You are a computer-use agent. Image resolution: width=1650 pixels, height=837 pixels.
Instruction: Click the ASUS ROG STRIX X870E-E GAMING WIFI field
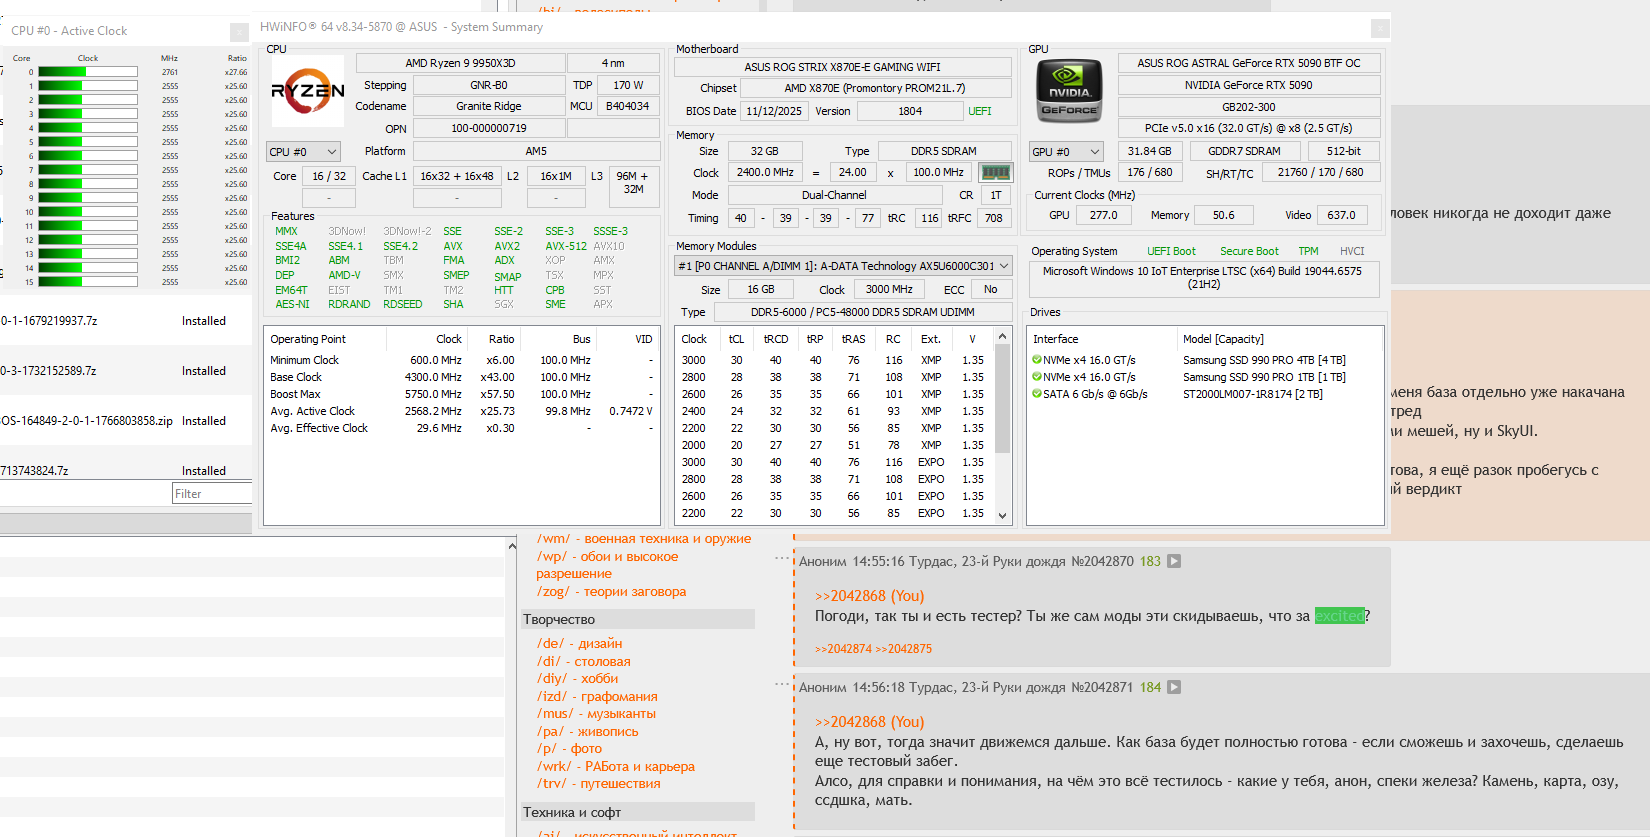click(842, 67)
